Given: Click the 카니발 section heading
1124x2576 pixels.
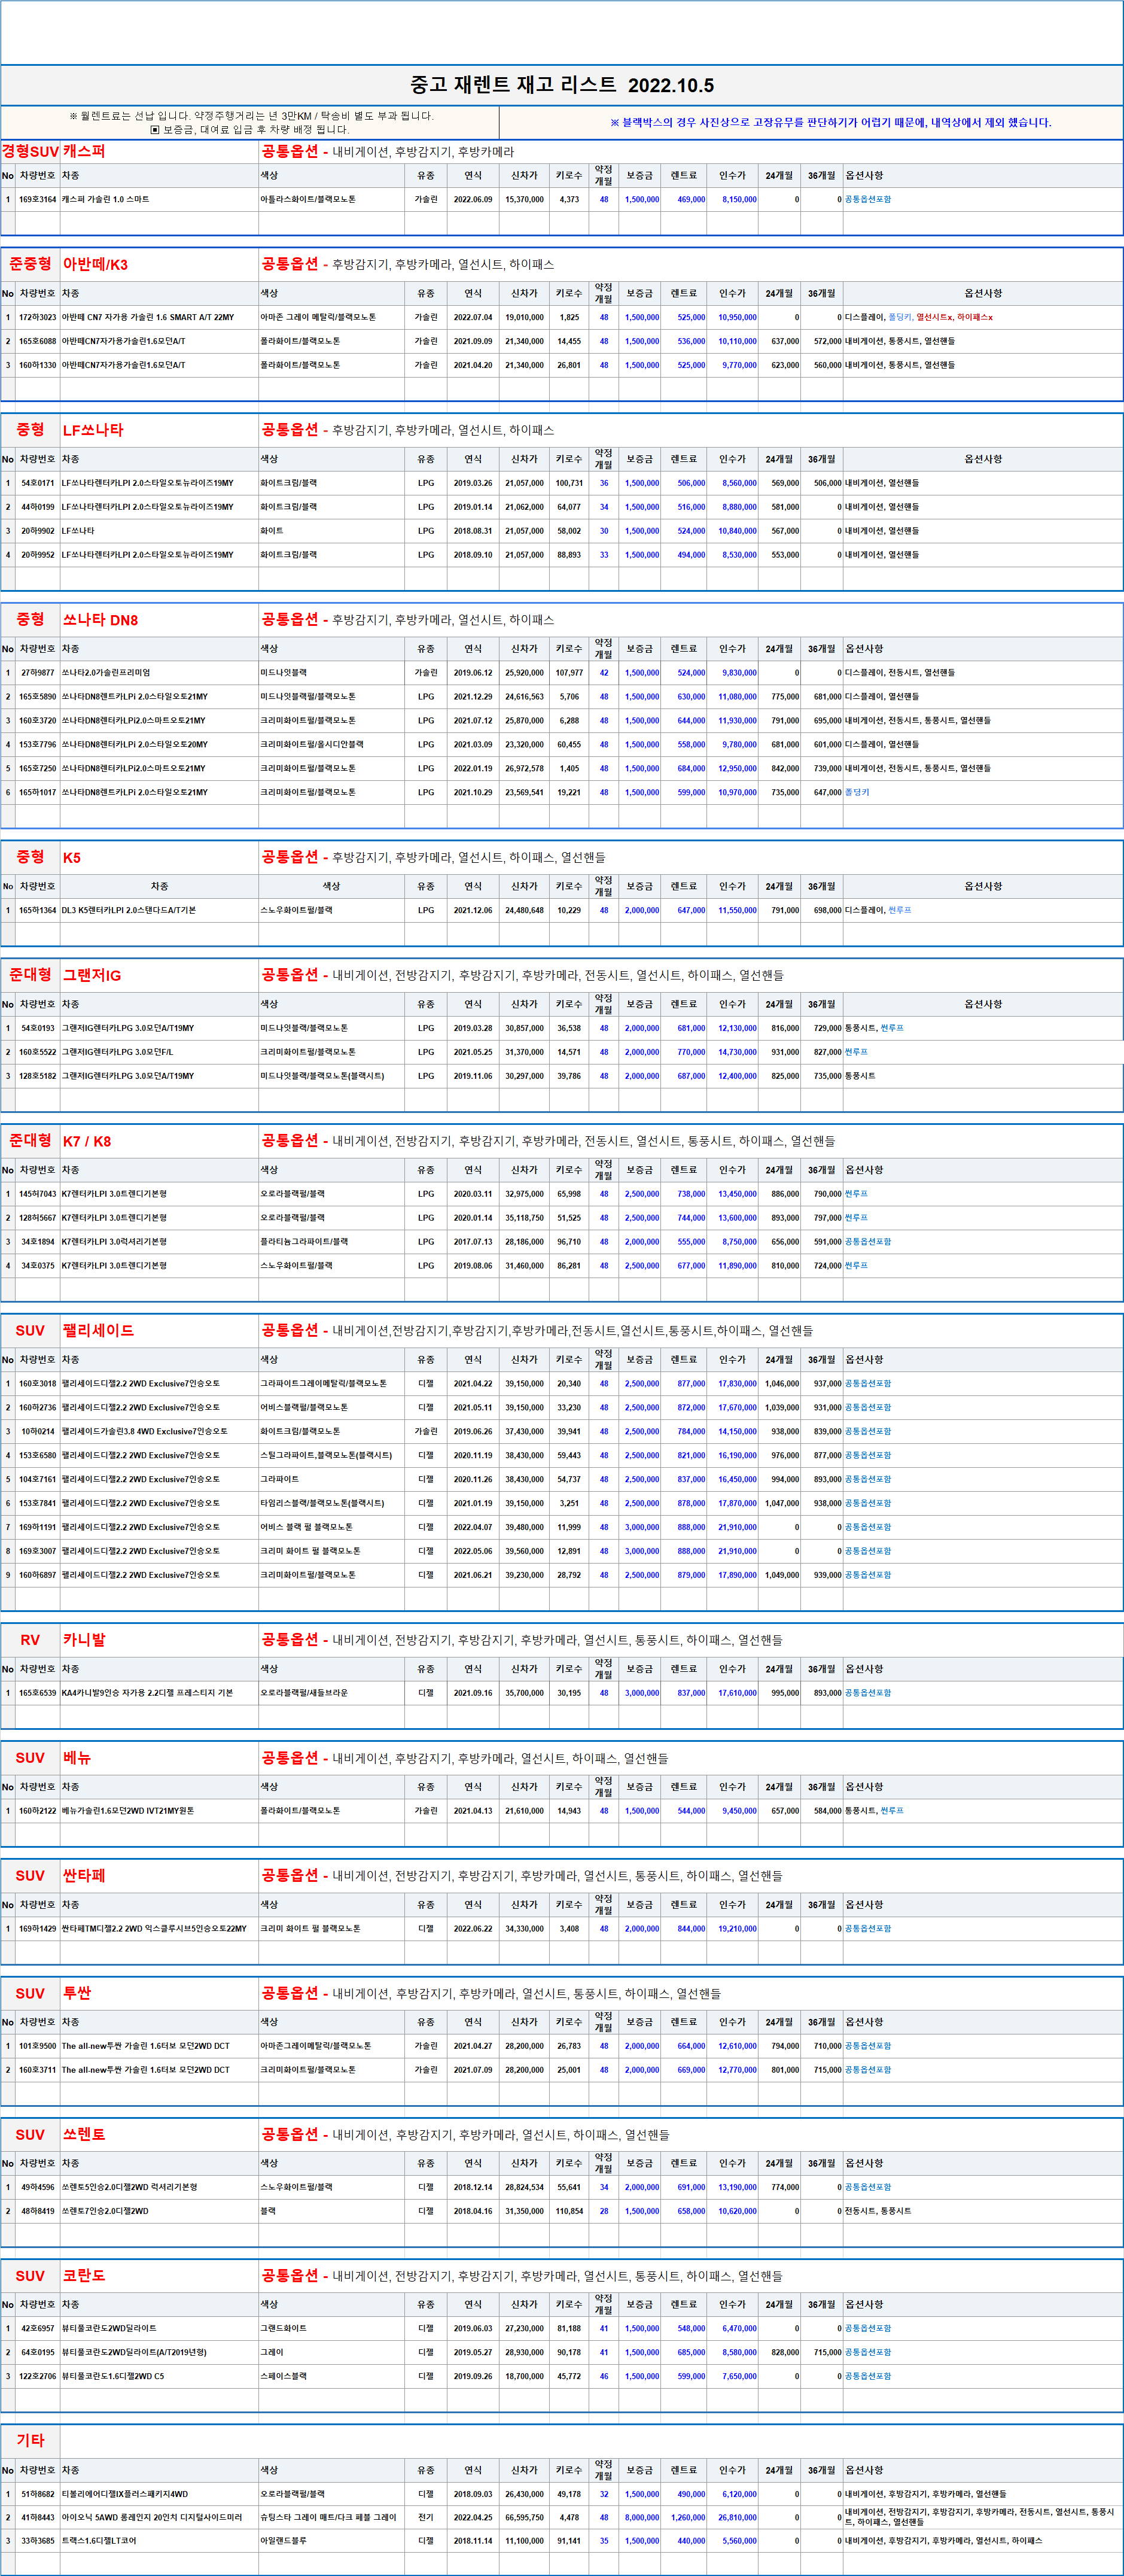Looking at the screenshot, I should click(84, 1641).
